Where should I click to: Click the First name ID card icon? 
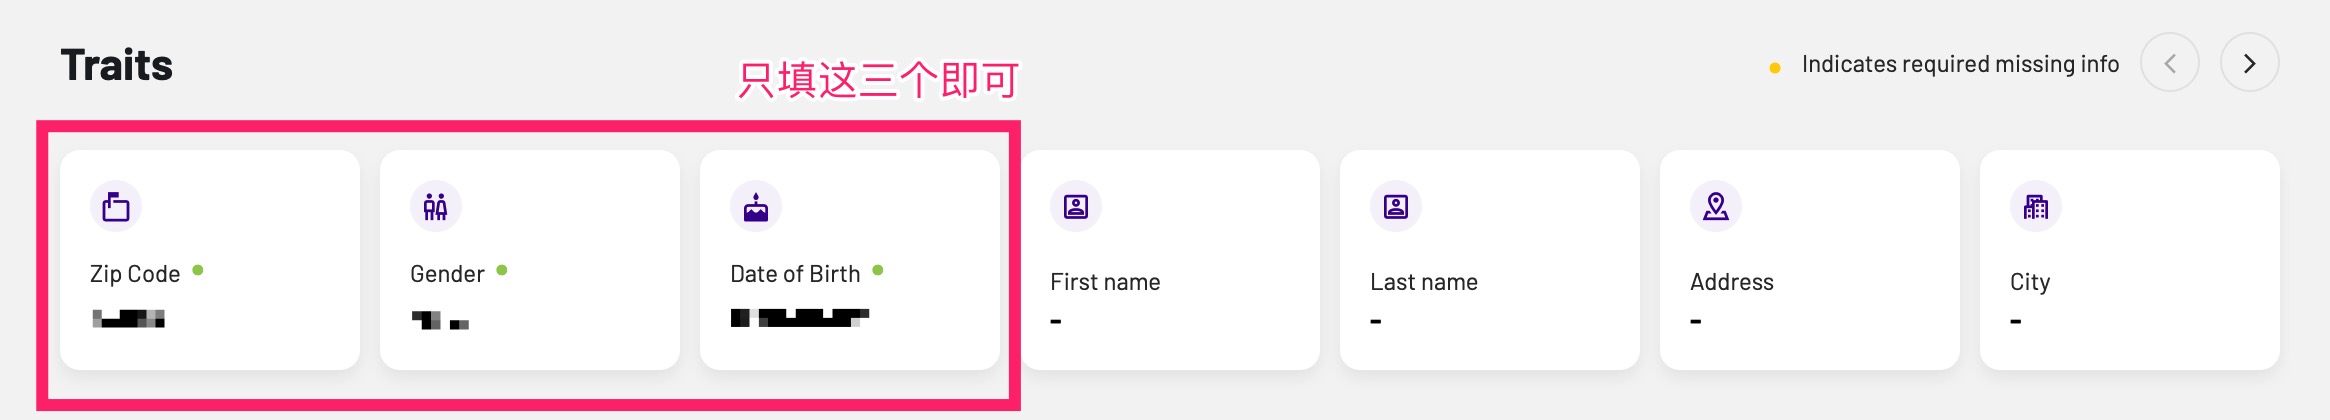point(1076,207)
